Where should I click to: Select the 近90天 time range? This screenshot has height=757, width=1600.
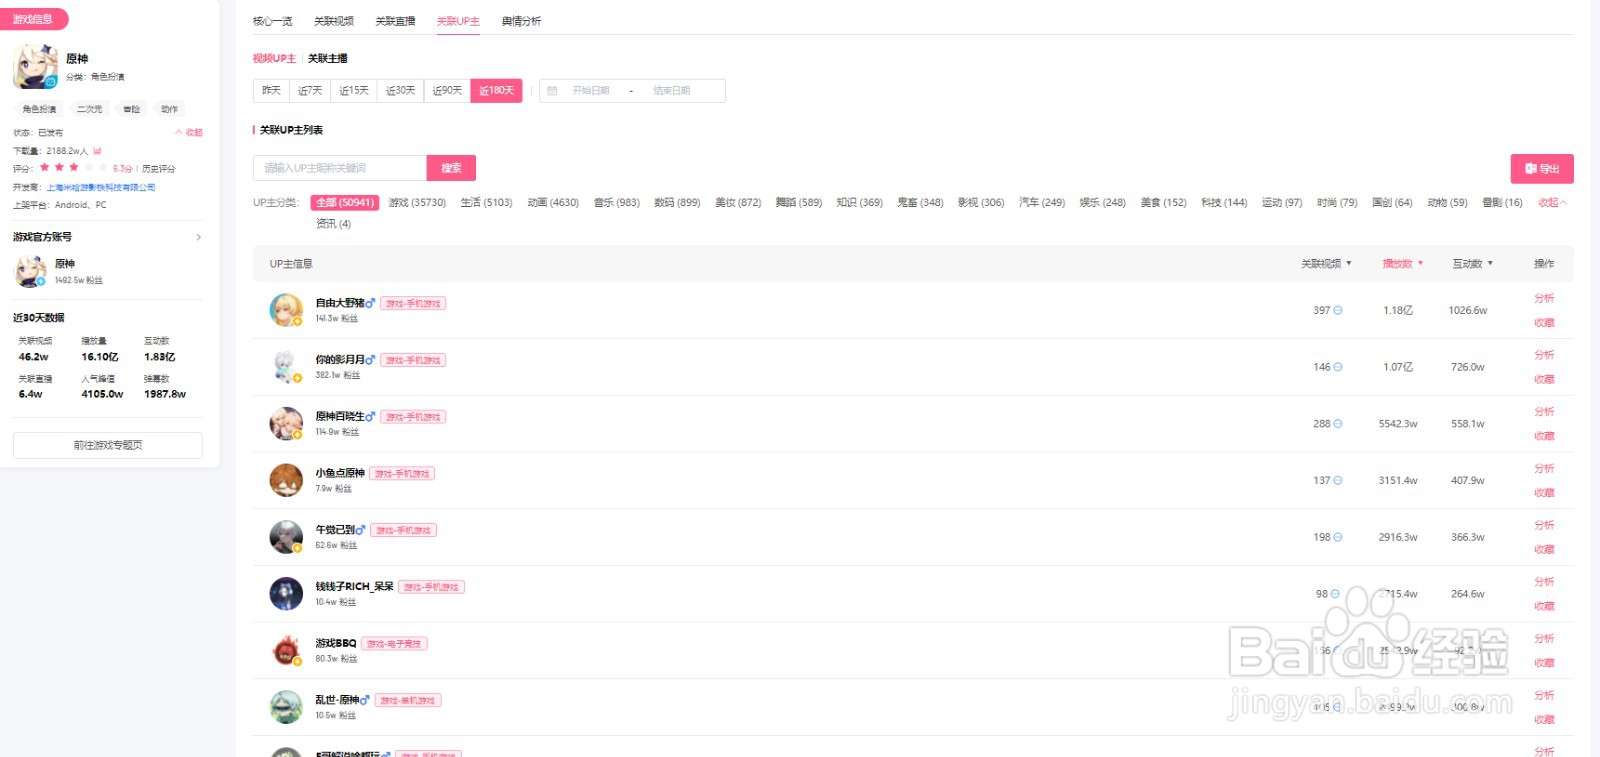447,91
